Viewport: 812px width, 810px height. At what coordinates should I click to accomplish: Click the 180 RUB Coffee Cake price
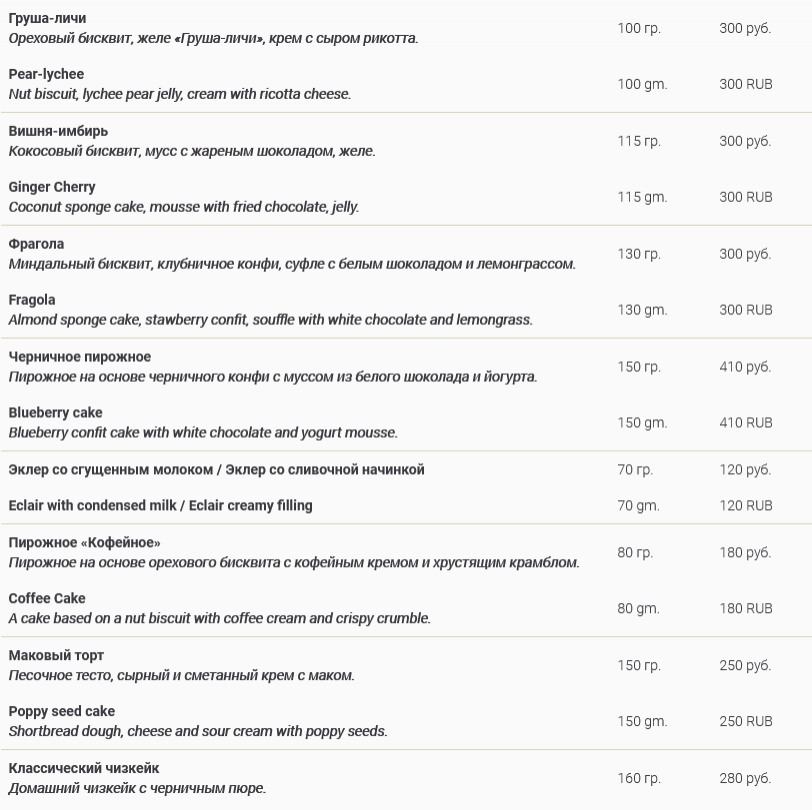click(745, 608)
